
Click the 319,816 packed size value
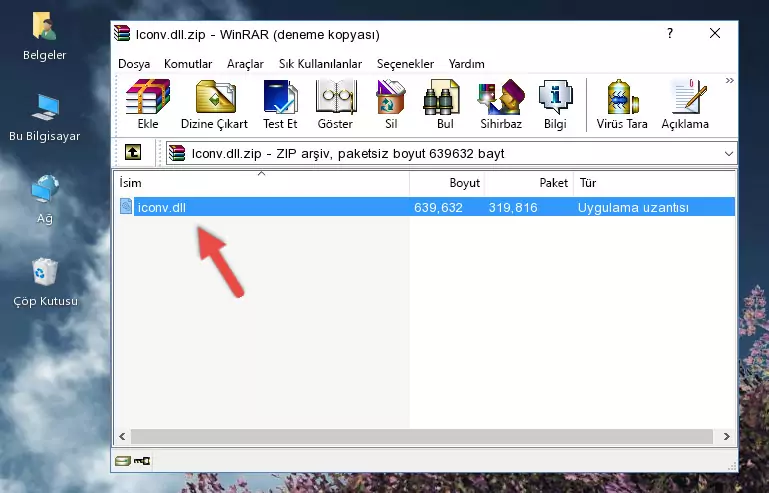click(x=513, y=208)
